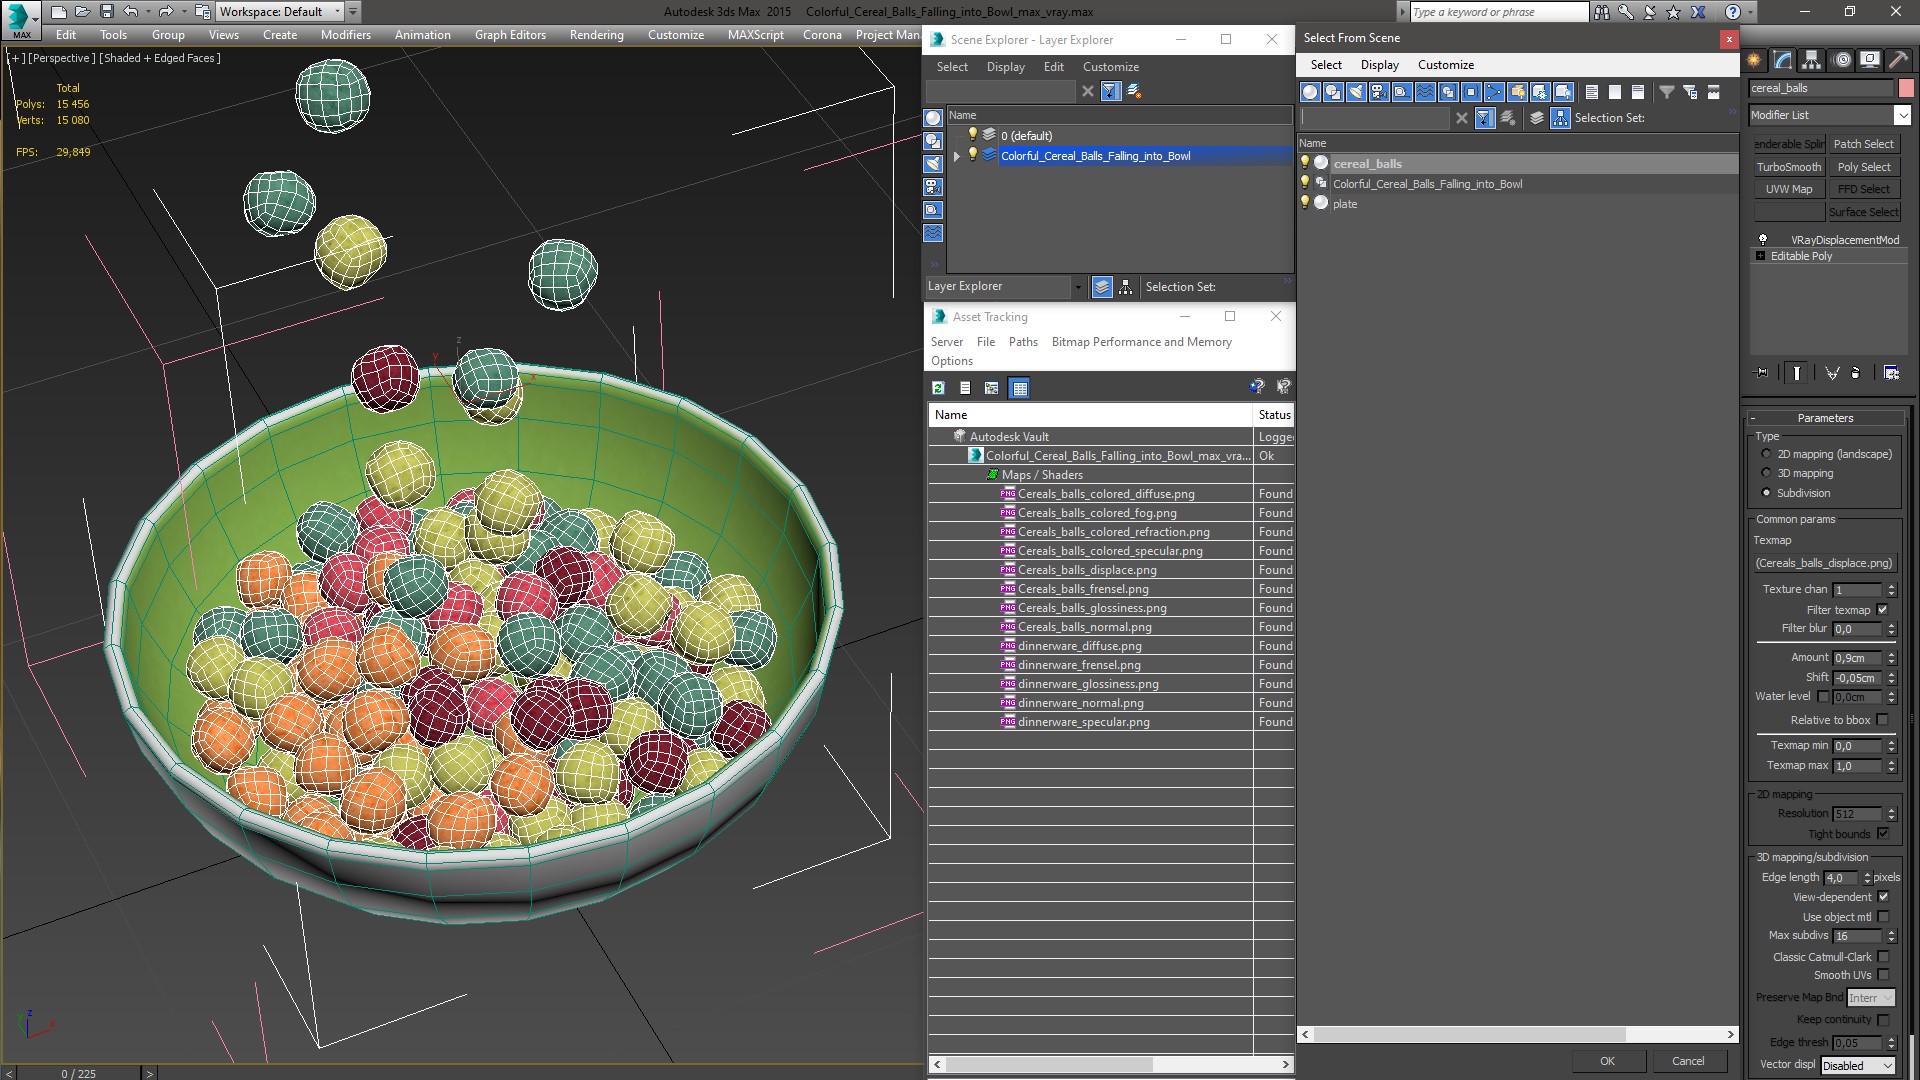Click TurboSmooth modifier button
The height and width of the screenshot is (1080, 1920).
pos(1789,167)
